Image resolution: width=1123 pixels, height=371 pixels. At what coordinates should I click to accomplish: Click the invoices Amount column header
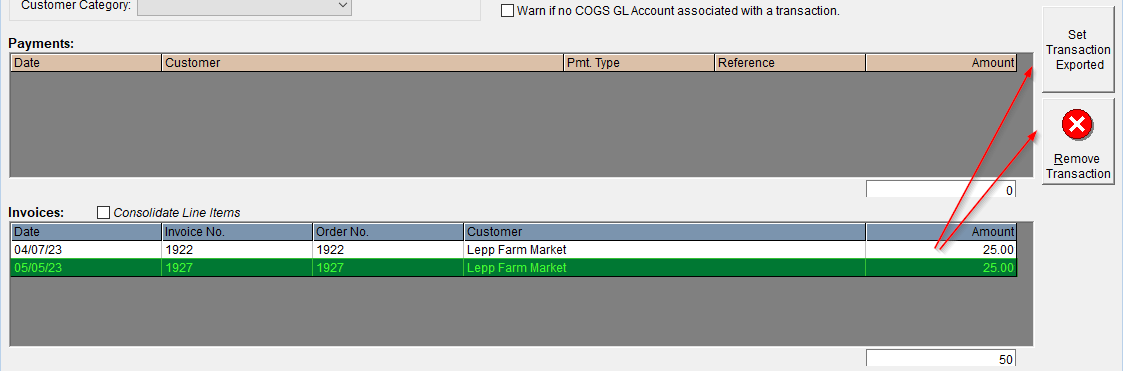(940, 231)
